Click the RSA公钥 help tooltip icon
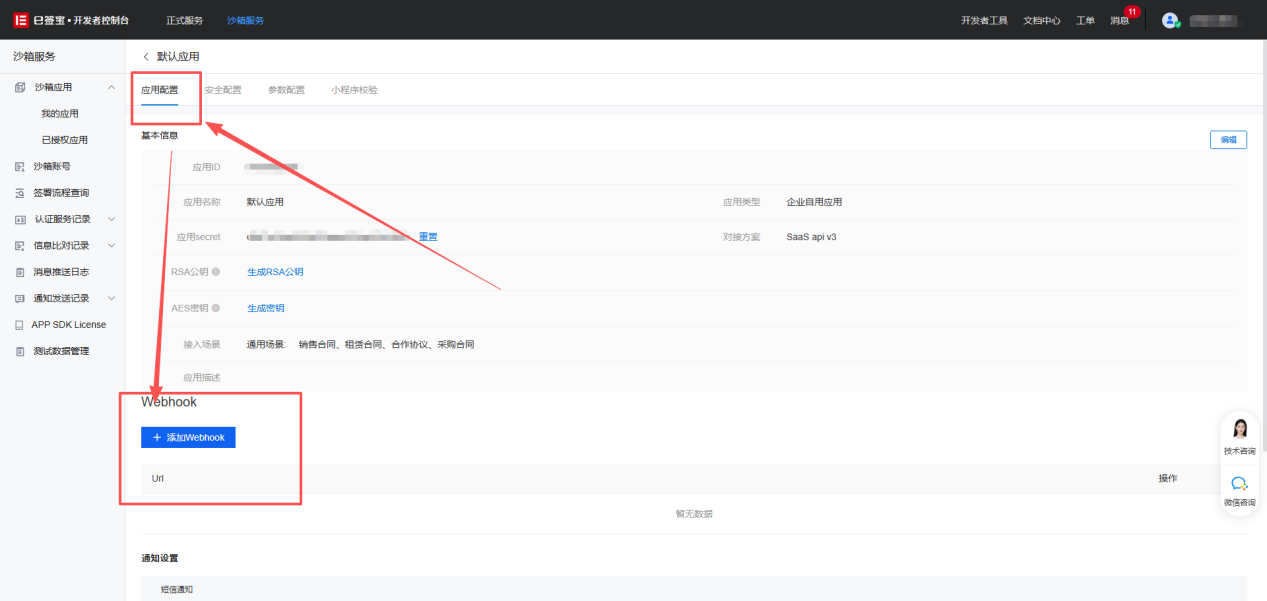1267x601 pixels. tap(216, 272)
